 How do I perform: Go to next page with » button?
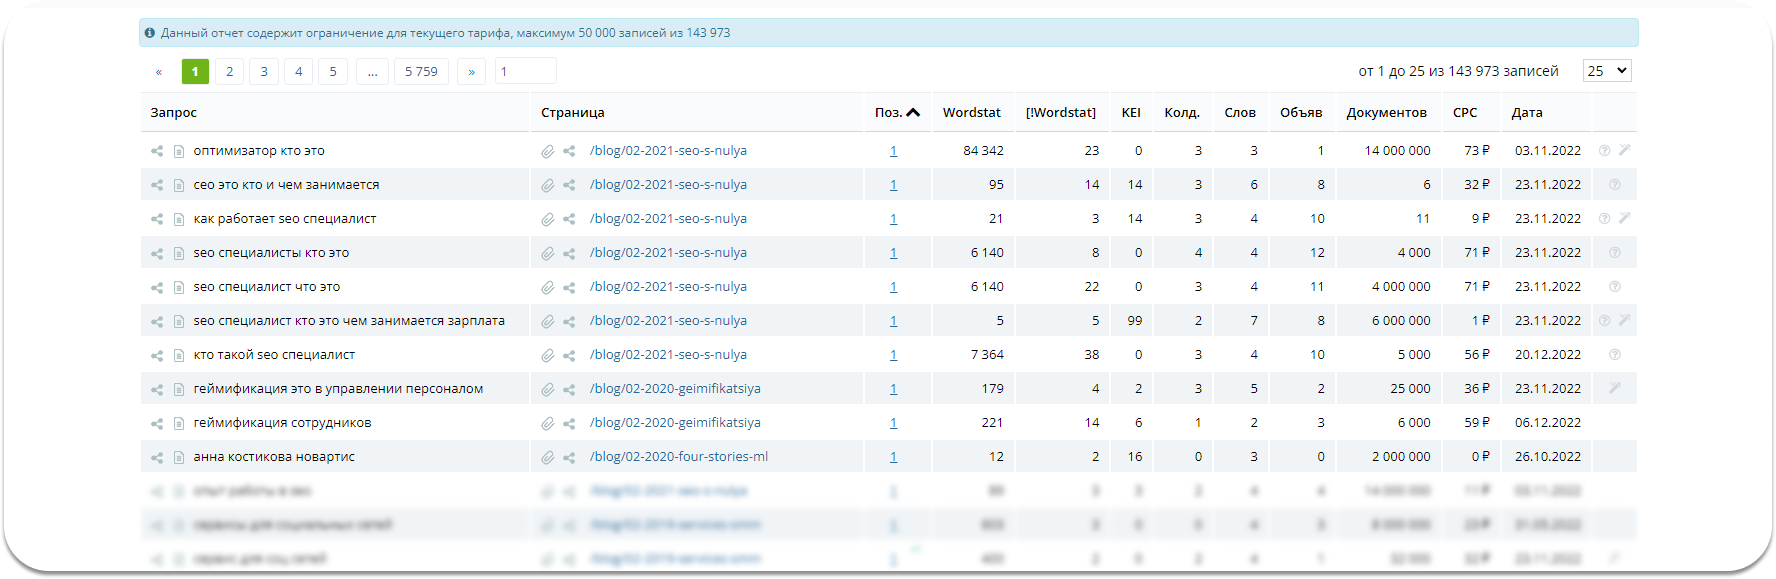471,71
